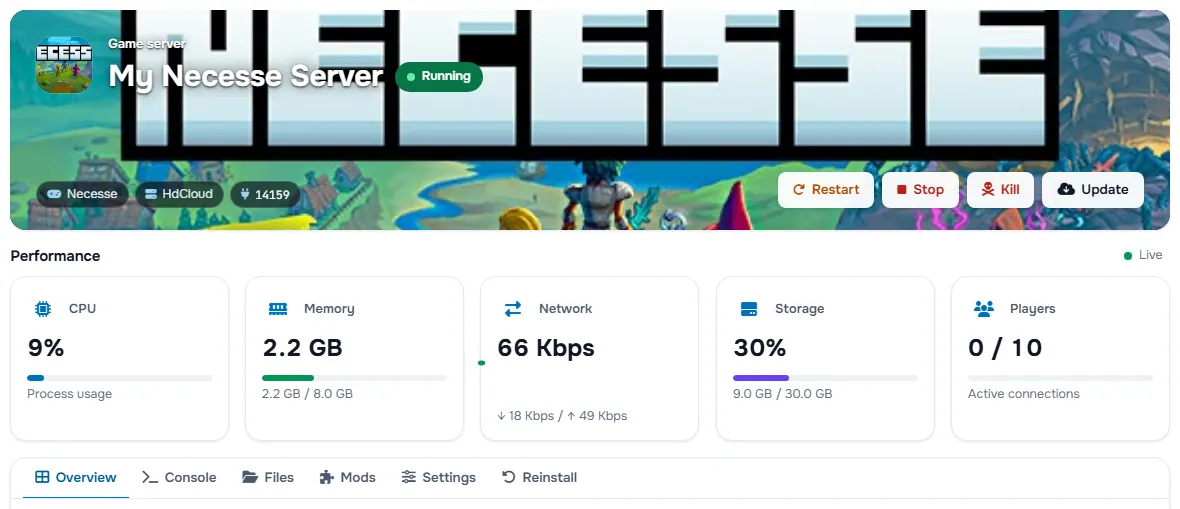Click the Necesse game thumbnail icon
This screenshot has height=509, width=1180.
click(64, 64)
